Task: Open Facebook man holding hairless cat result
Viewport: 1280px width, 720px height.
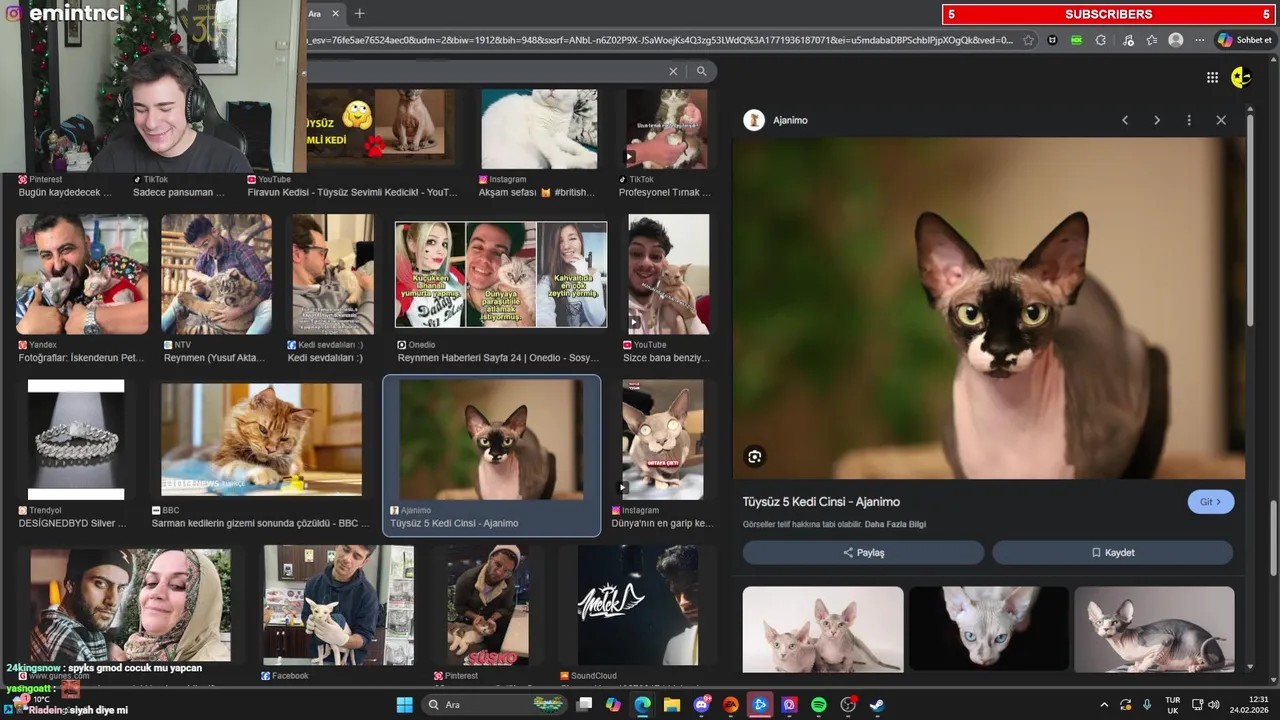Action: [x=338, y=605]
